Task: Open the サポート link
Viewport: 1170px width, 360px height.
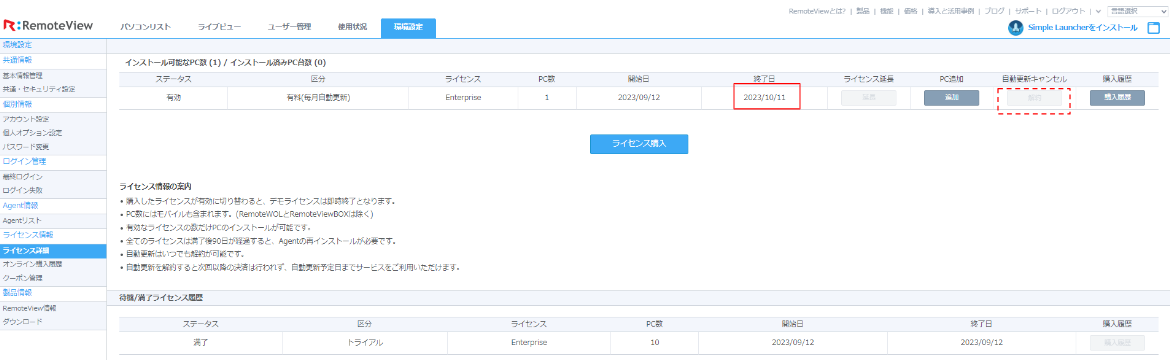Action: [x=1027, y=11]
